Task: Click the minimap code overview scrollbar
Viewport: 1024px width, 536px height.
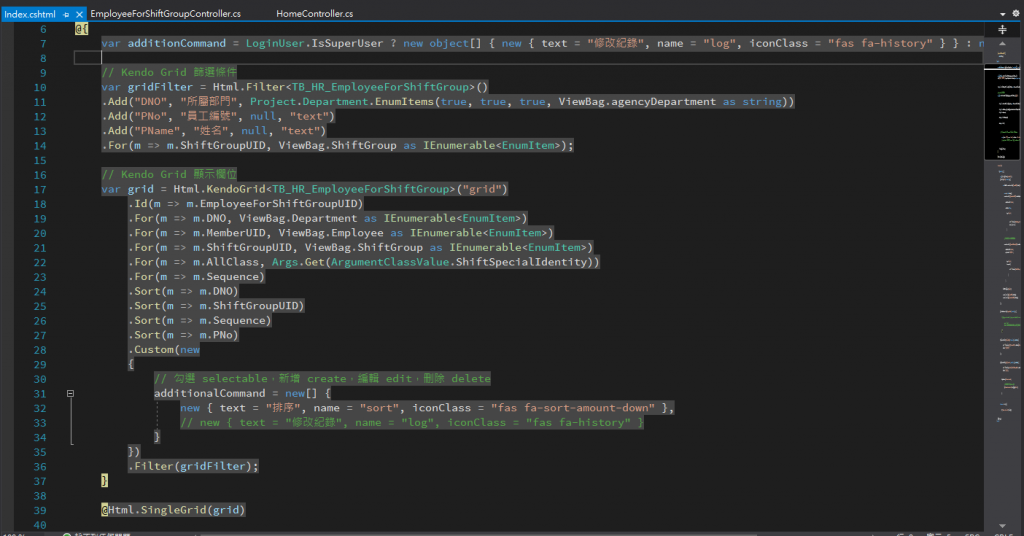Action: click(x=1002, y=111)
